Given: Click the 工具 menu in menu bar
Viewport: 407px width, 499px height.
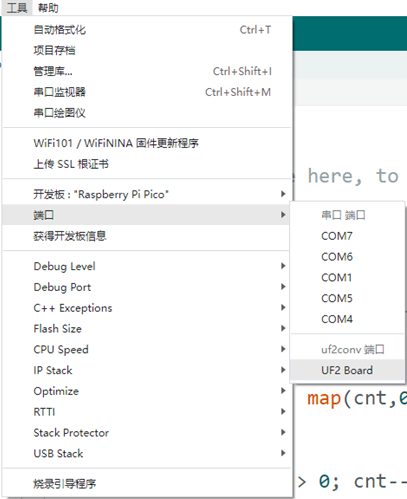Looking at the screenshot, I should pyautogui.click(x=17, y=8).
